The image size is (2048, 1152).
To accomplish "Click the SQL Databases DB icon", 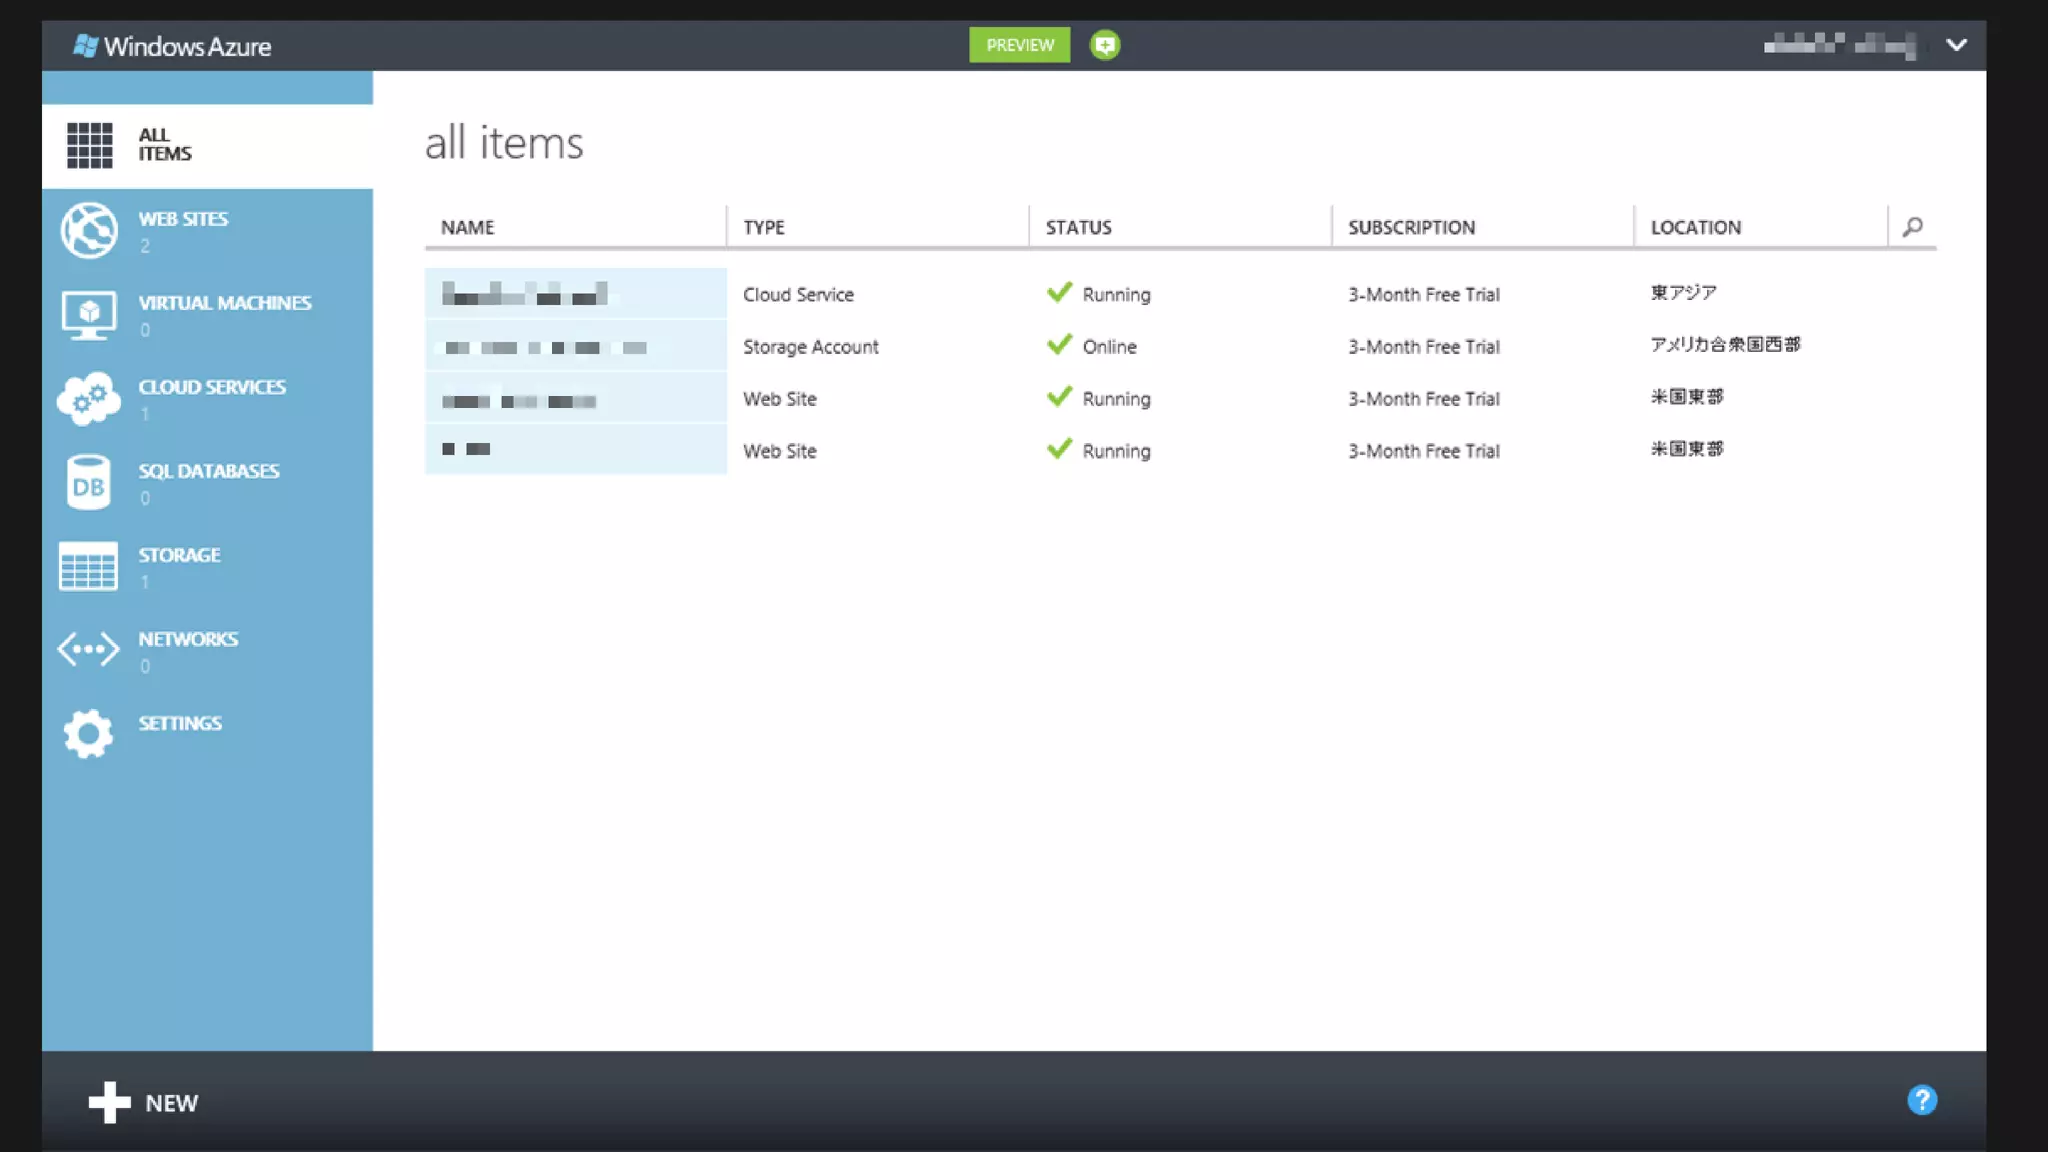I will coord(89,483).
